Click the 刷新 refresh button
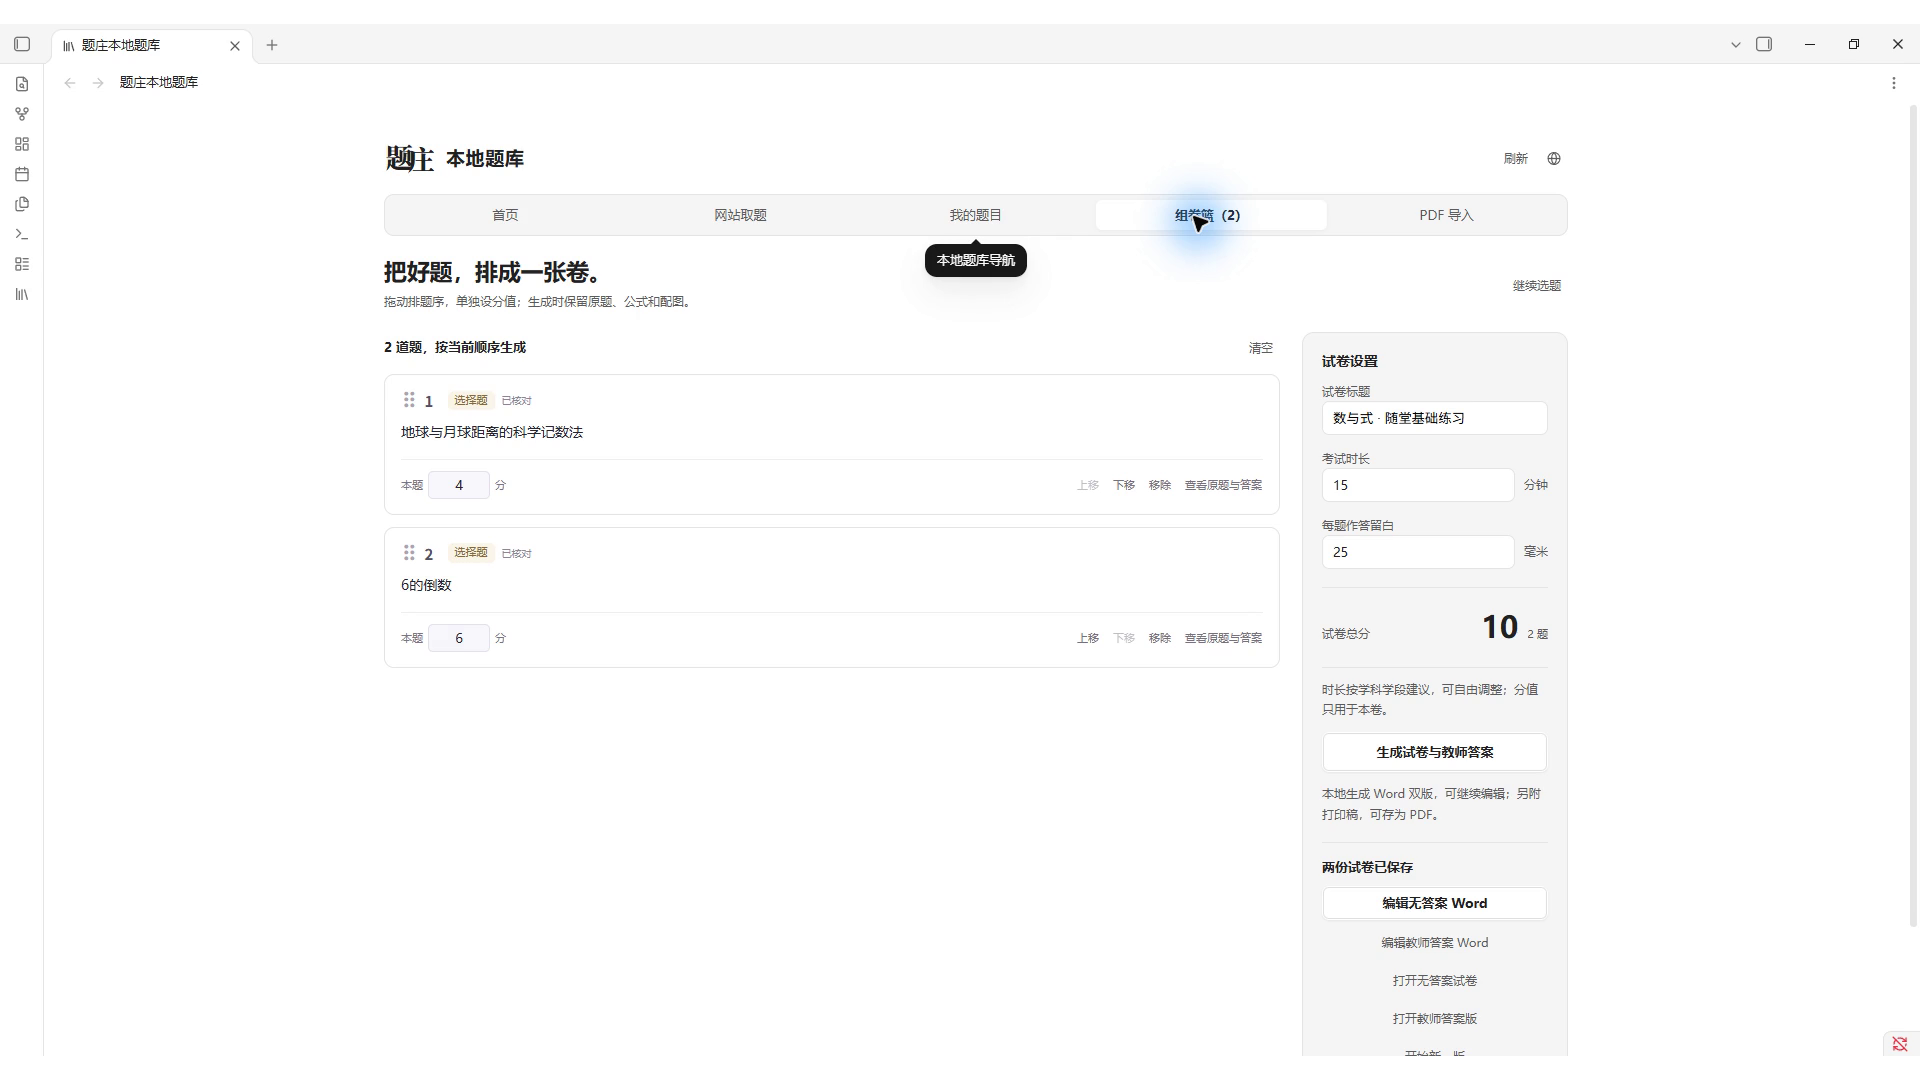Image resolution: width=1920 pixels, height=1080 pixels. [1515, 159]
